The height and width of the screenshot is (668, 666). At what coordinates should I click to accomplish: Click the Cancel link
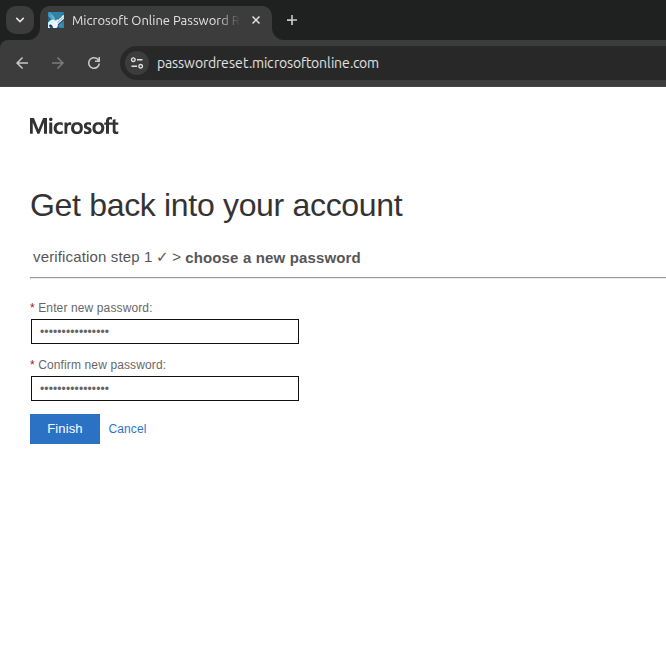(127, 429)
